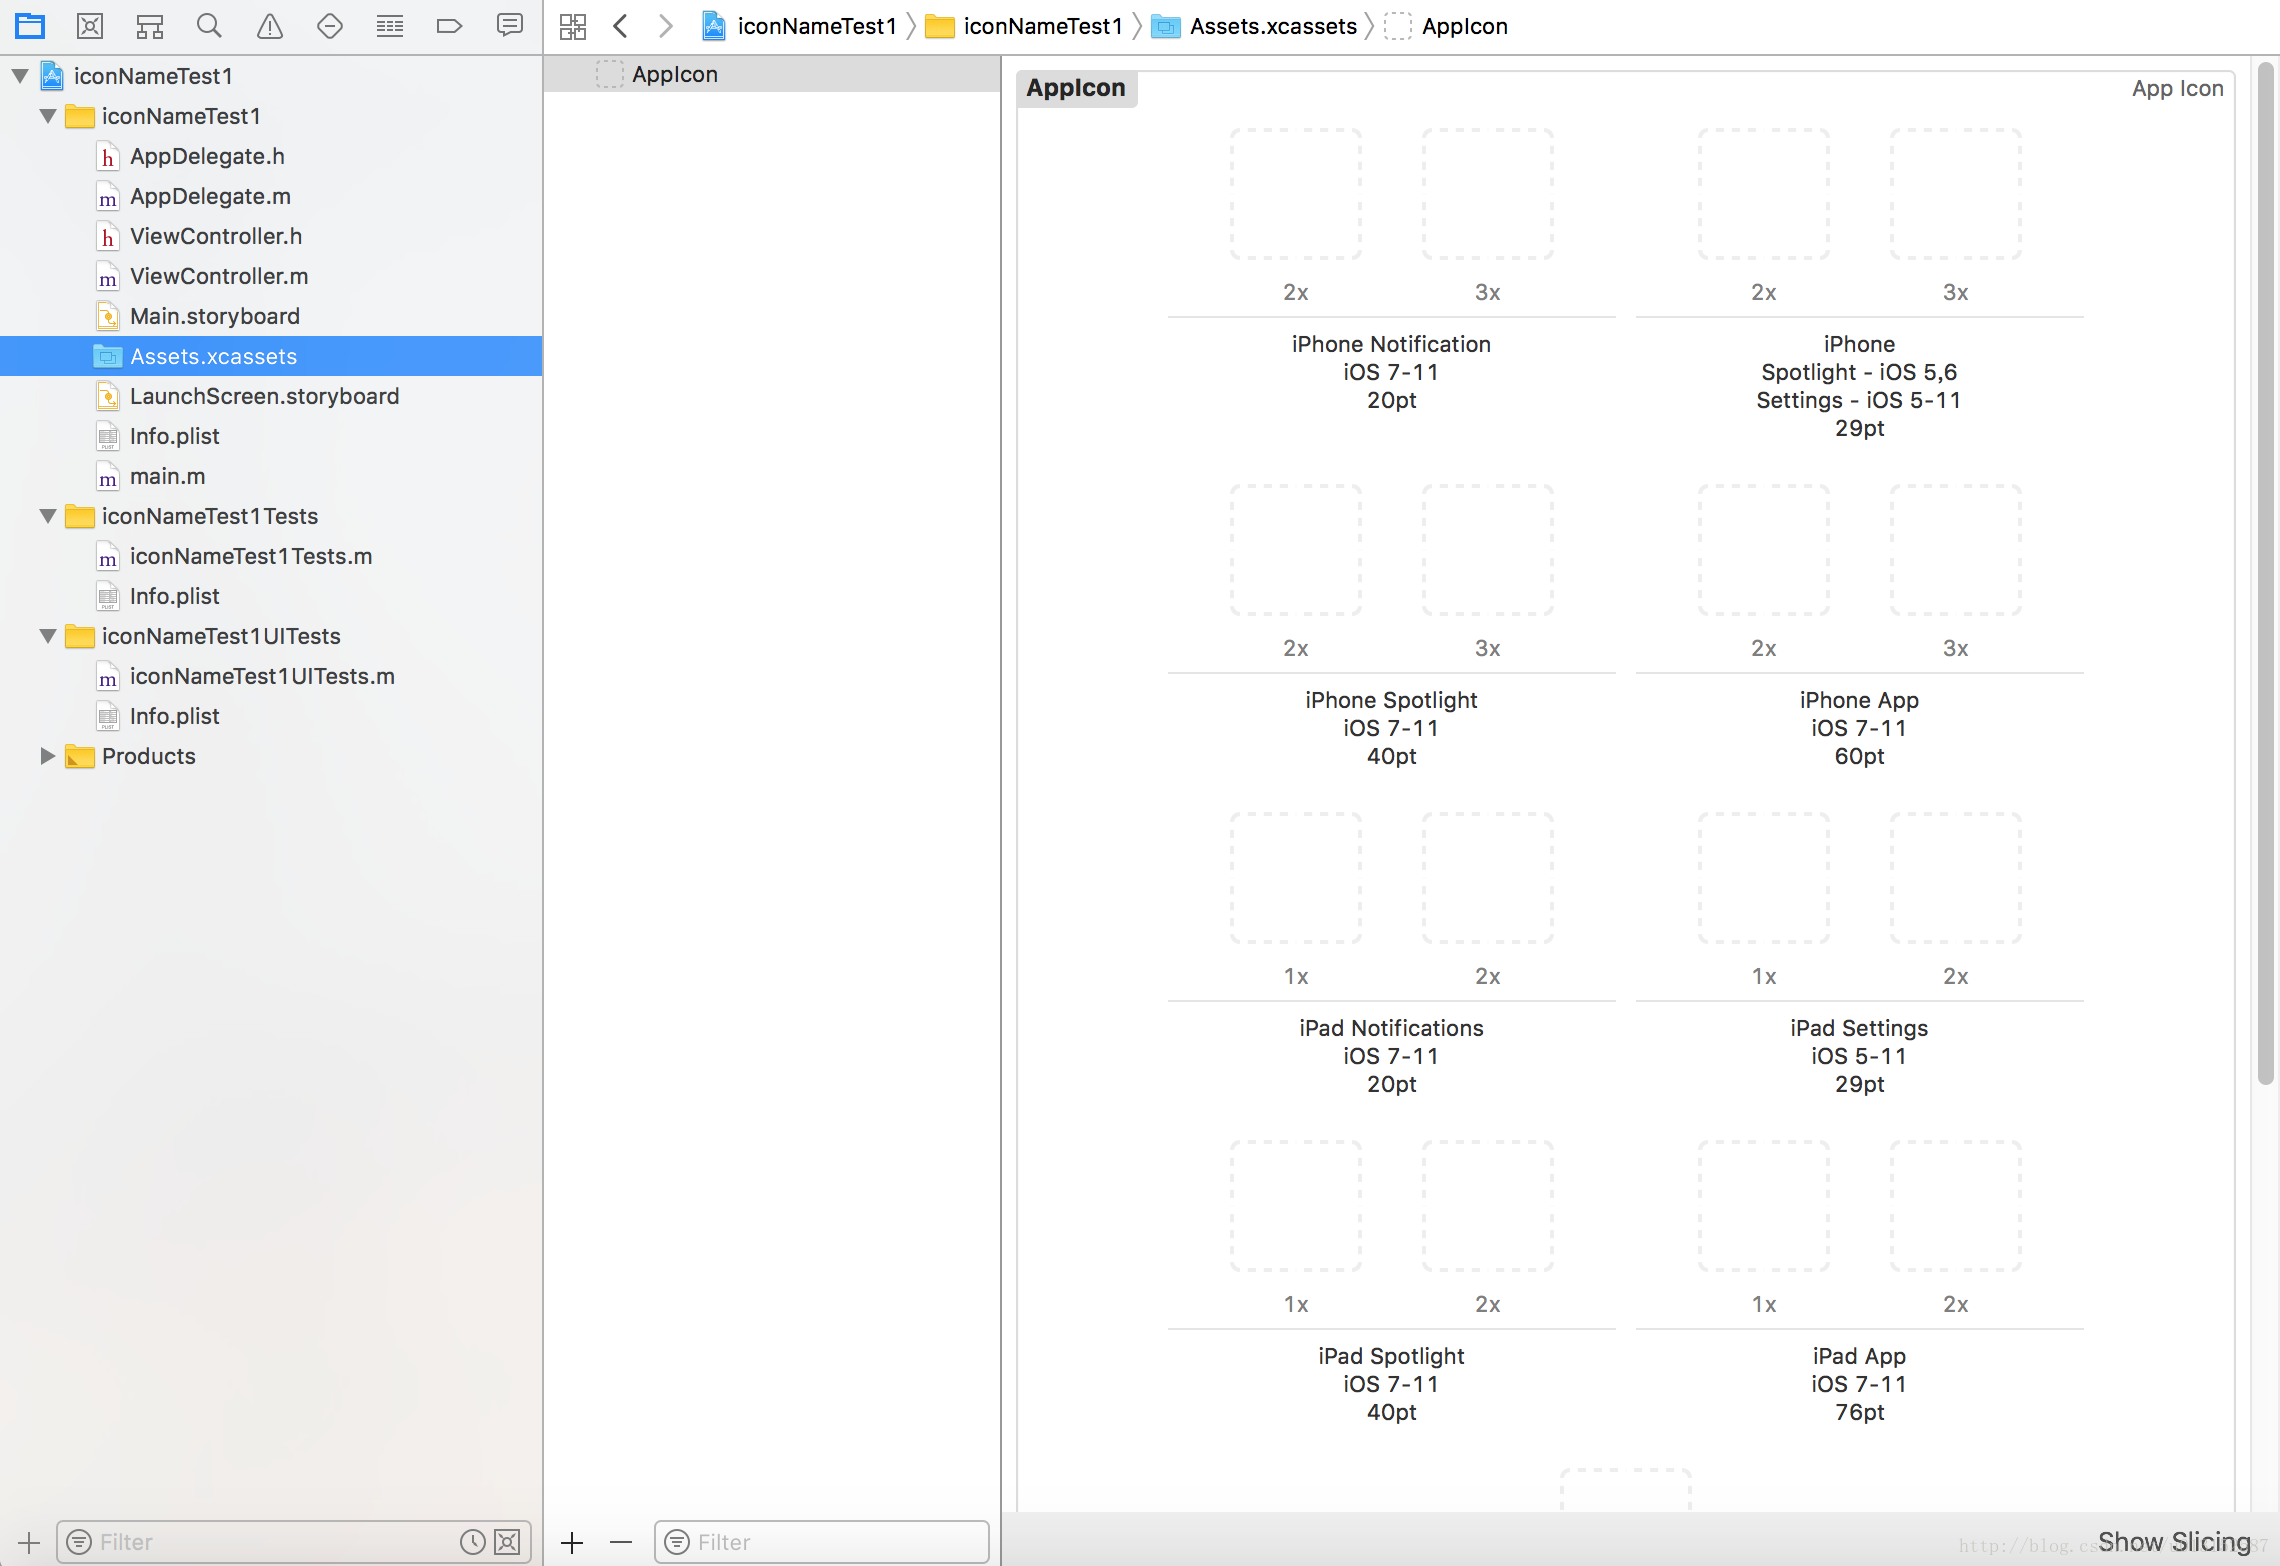
Task: Open ViewController.m
Action: (x=219, y=276)
